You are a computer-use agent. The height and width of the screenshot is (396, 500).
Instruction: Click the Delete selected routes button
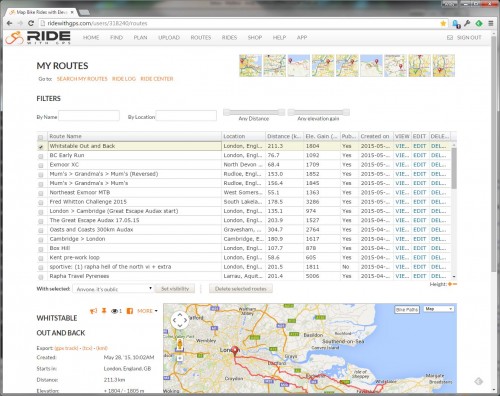pyautogui.click(x=241, y=289)
